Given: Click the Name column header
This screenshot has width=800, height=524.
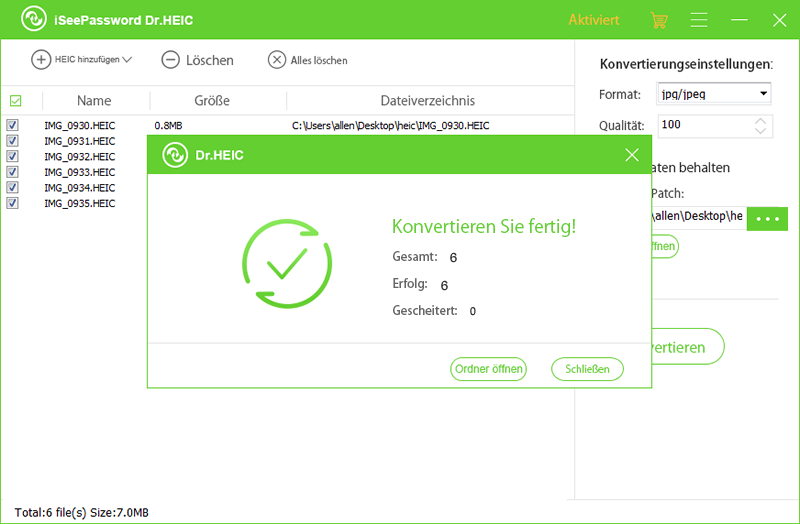Looking at the screenshot, I should pyautogui.click(x=94, y=101).
